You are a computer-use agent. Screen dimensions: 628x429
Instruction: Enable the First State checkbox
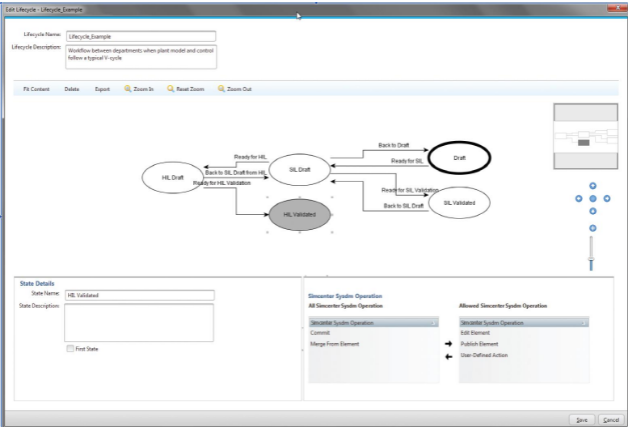69,349
